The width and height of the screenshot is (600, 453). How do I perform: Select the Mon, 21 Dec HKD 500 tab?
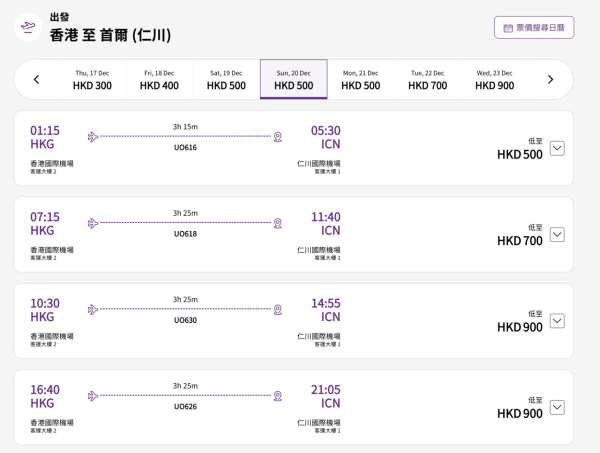tap(360, 80)
